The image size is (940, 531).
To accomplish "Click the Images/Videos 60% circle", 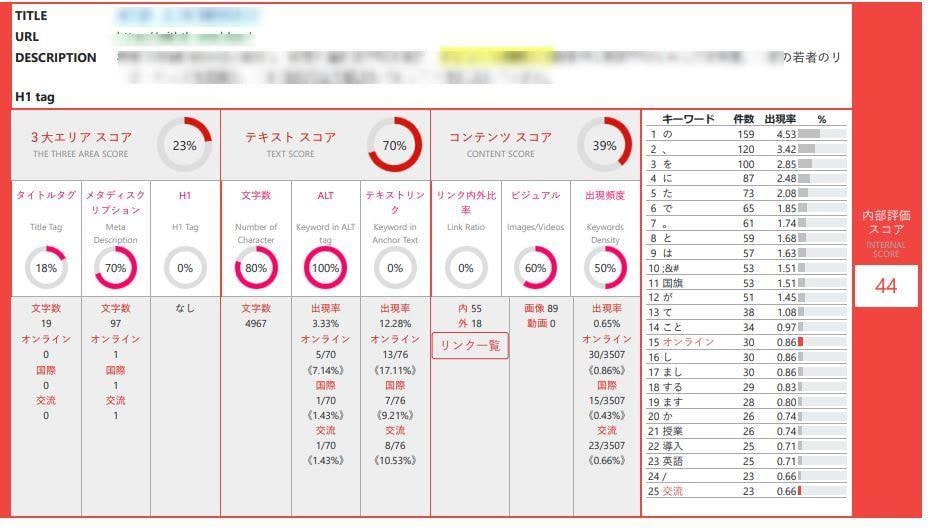I will coord(535,268).
